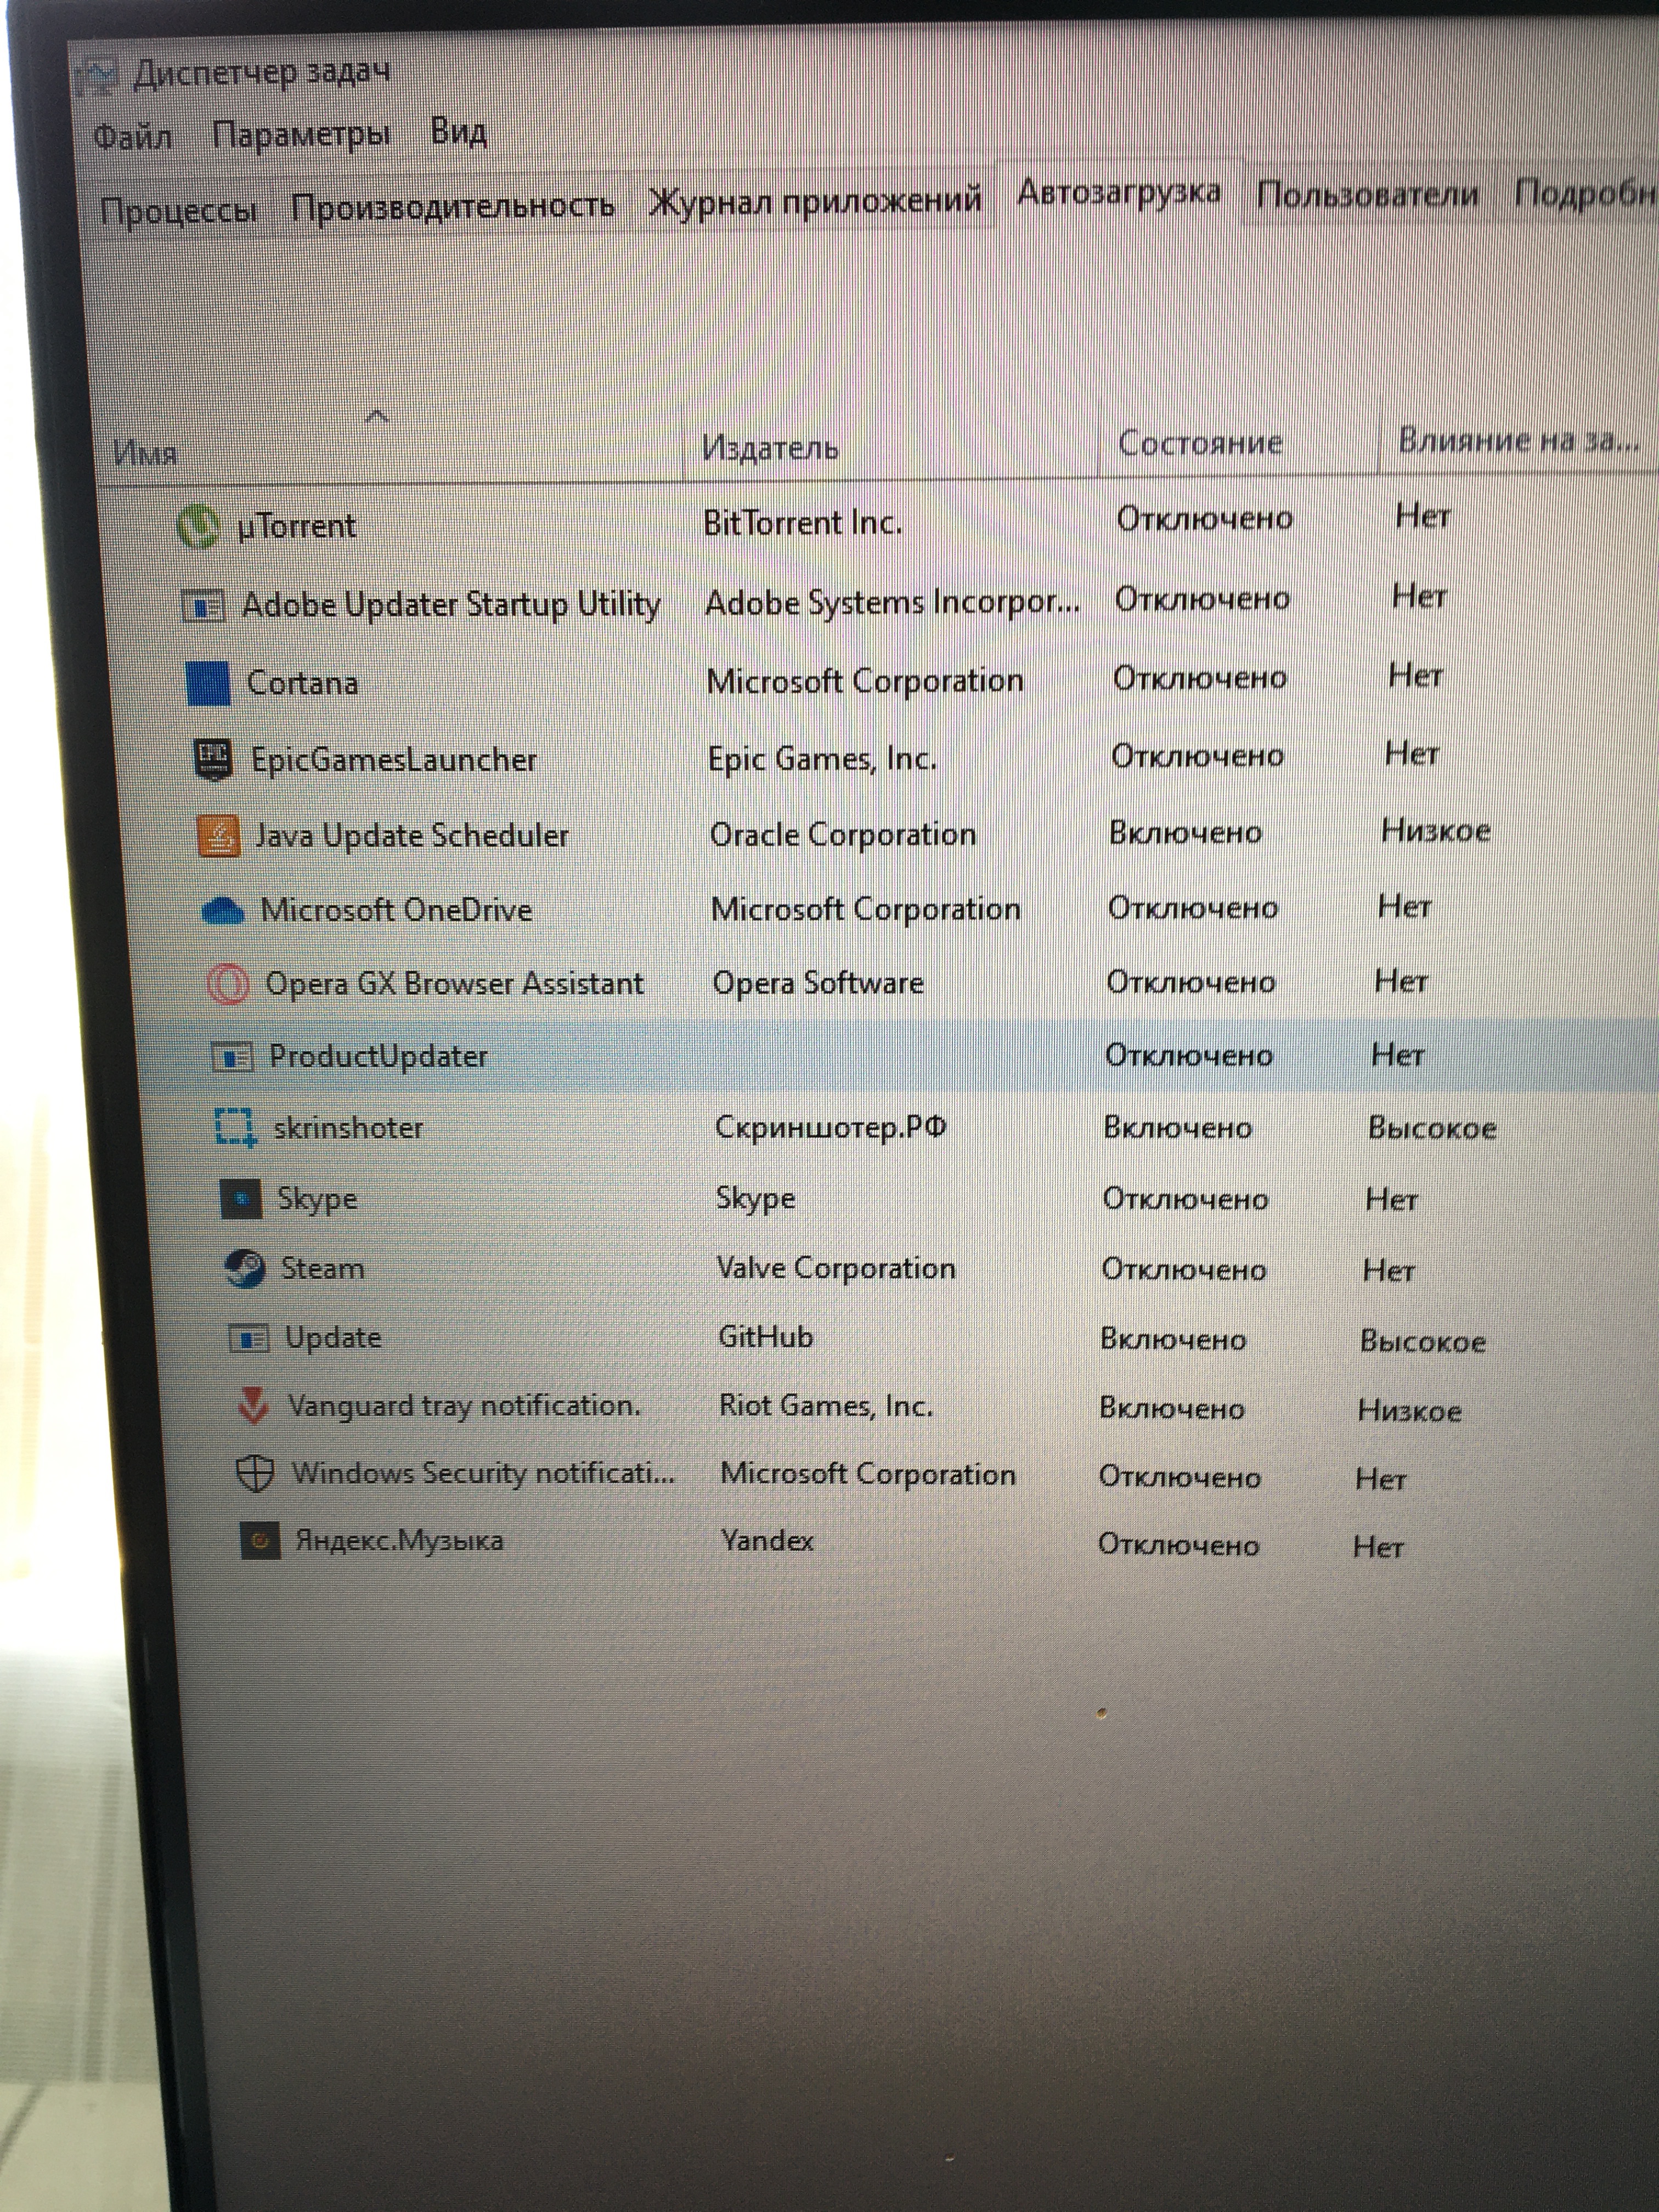The width and height of the screenshot is (1659, 2212).
Task: Click the Яндекс.Музыка icon
Action: [x=259, y=1541]
